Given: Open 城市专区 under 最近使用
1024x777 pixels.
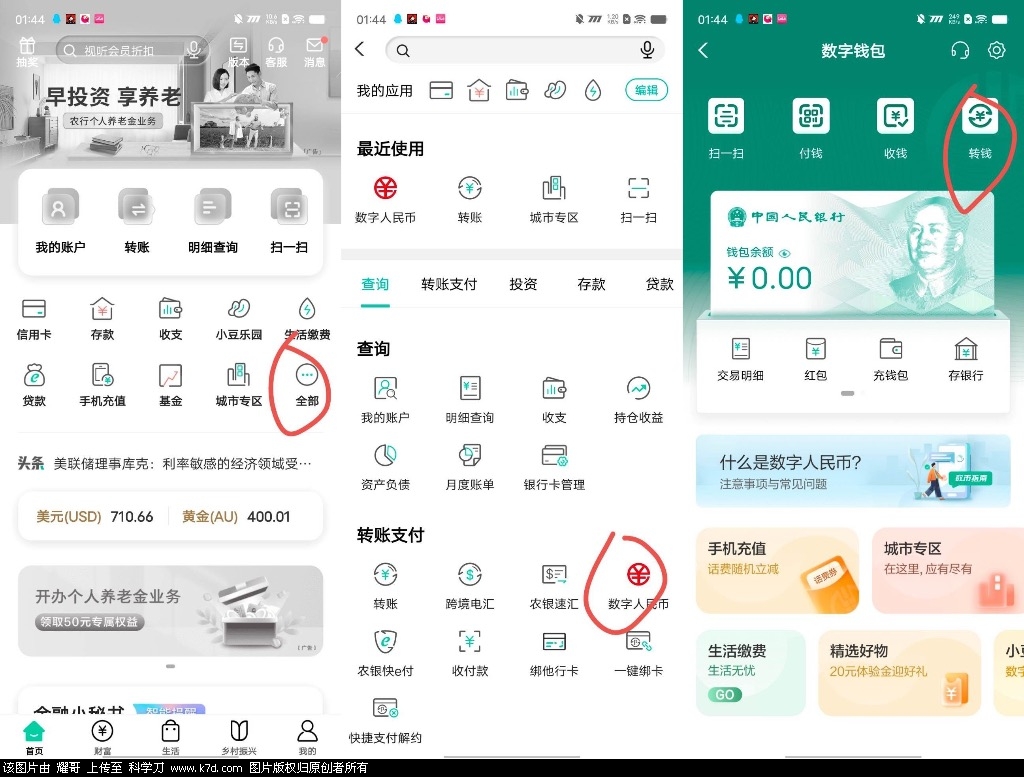Looking at the screenshot, I should pyautogui.click(x=554, y=200).
